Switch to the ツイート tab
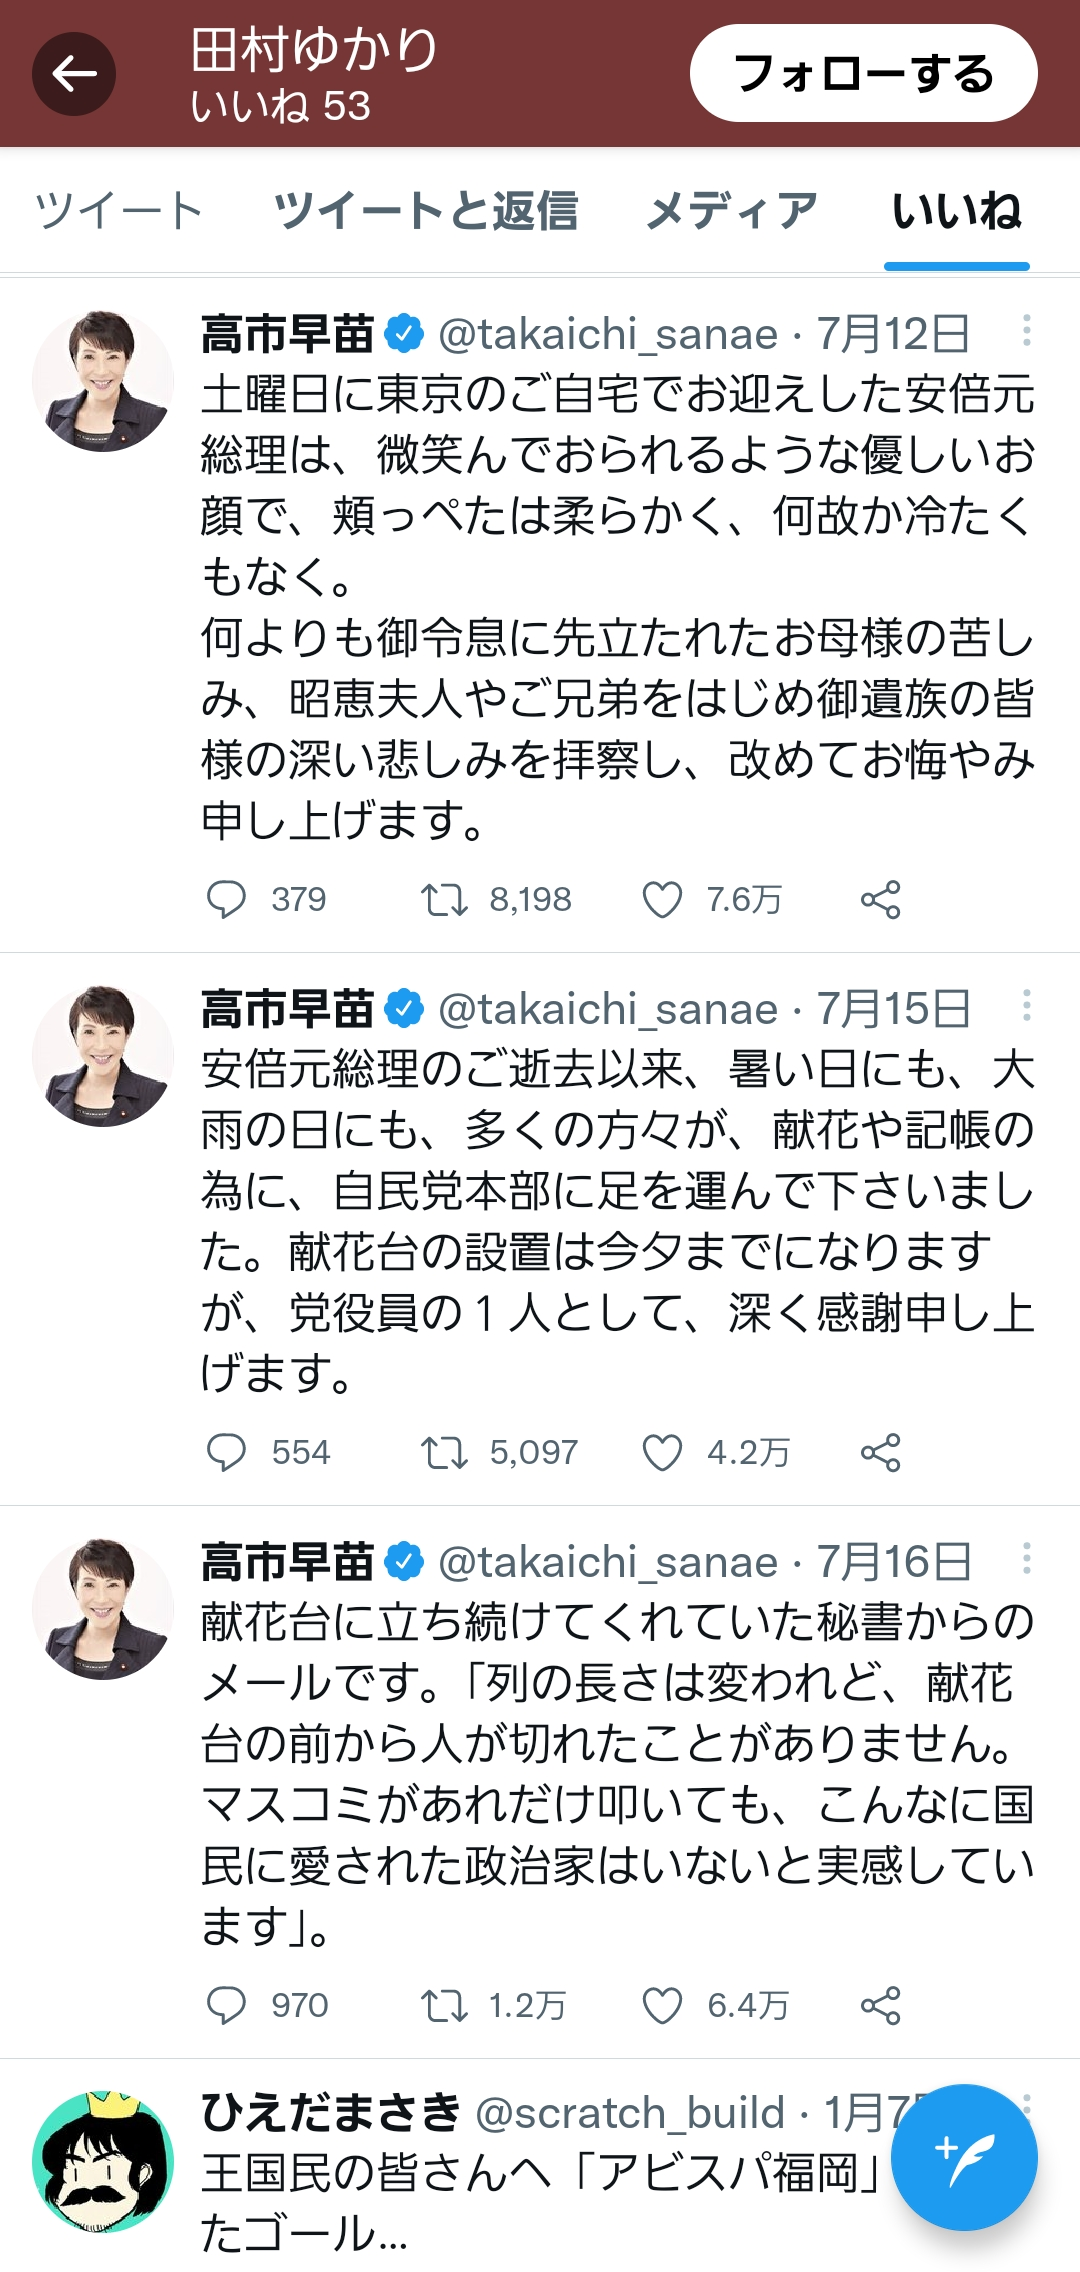The height and width of the screenshot is (2272, 1080). 119,211
